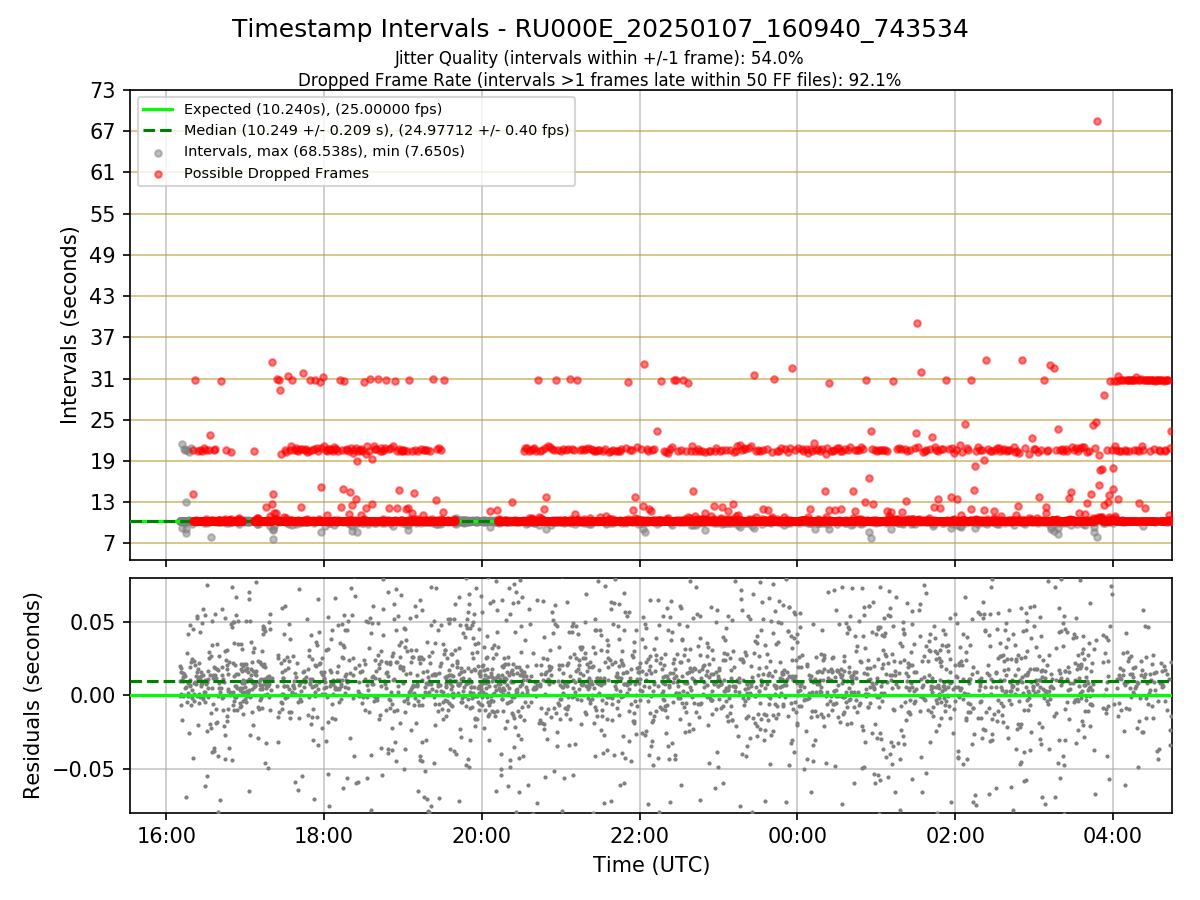The width and height of the screenshot is (1200, 900).
Task: Click the 'Intervals (seconds)' y-axis label
Action: (69, 324)
